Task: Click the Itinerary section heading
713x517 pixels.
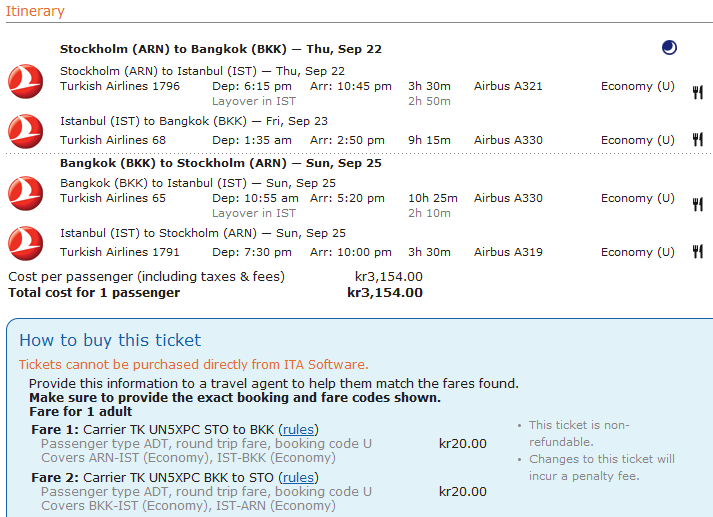Action: click(x=36, y=11)
